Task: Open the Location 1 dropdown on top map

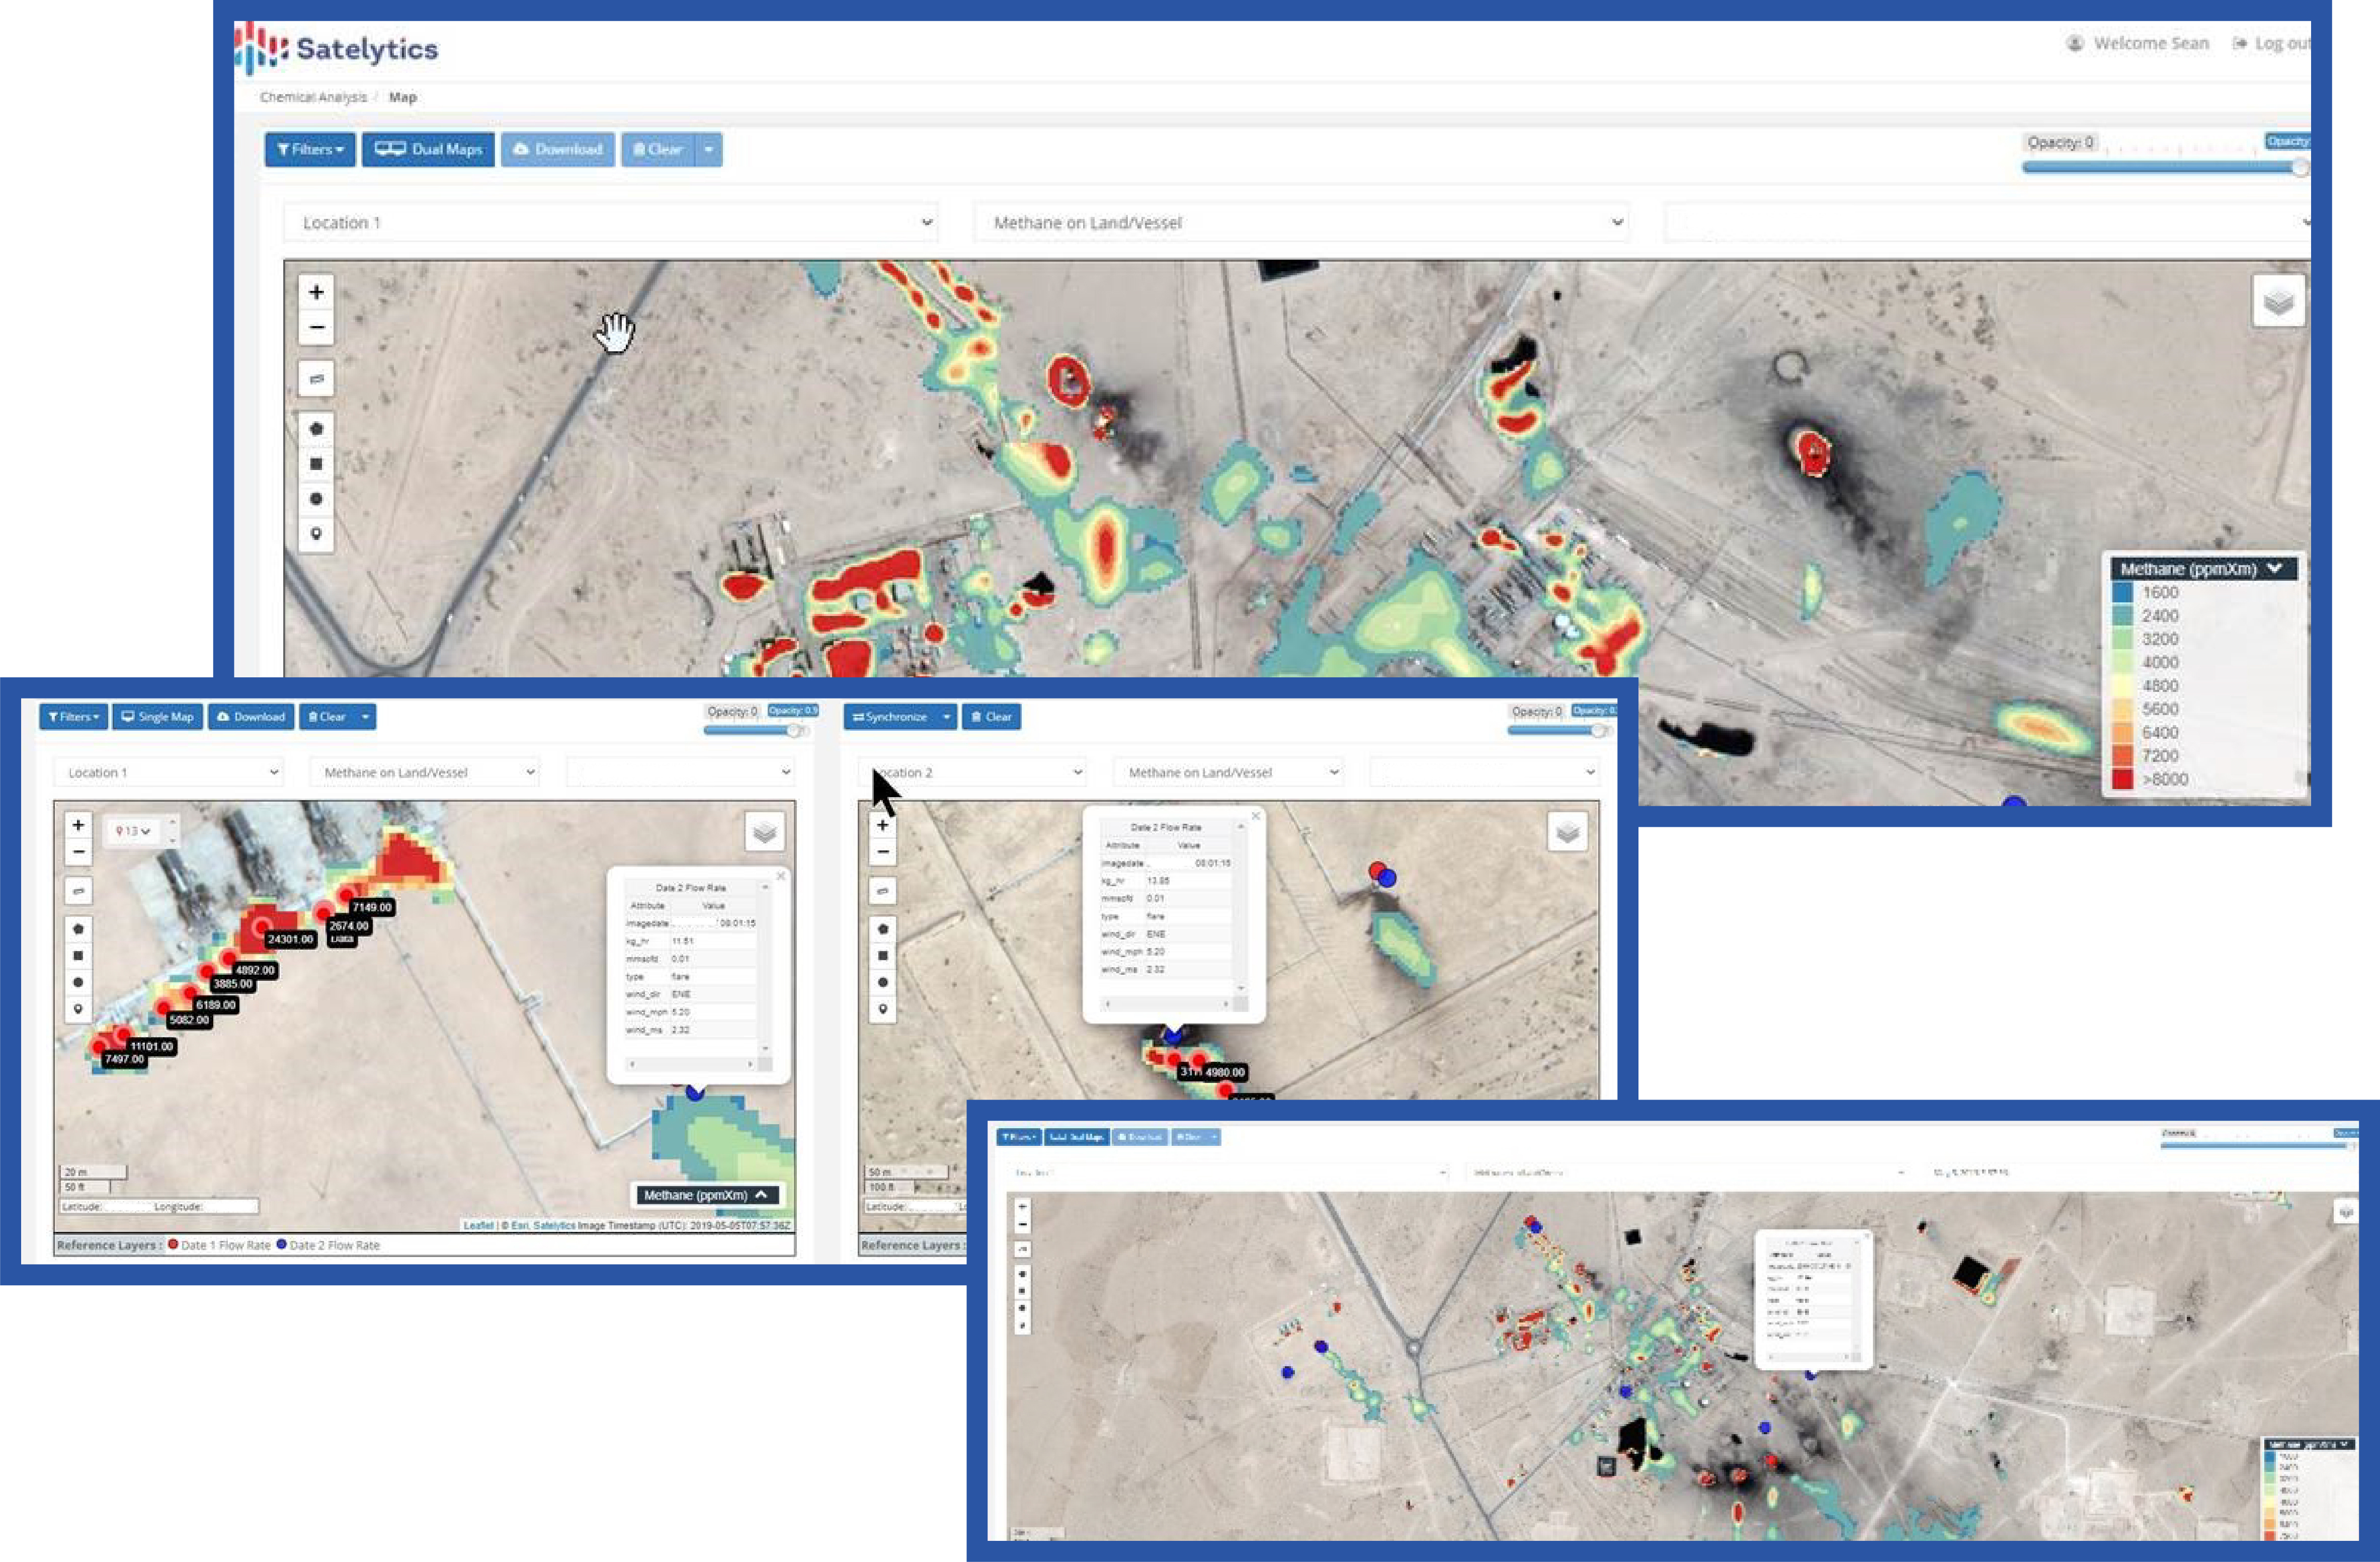Action: point(610,222)
